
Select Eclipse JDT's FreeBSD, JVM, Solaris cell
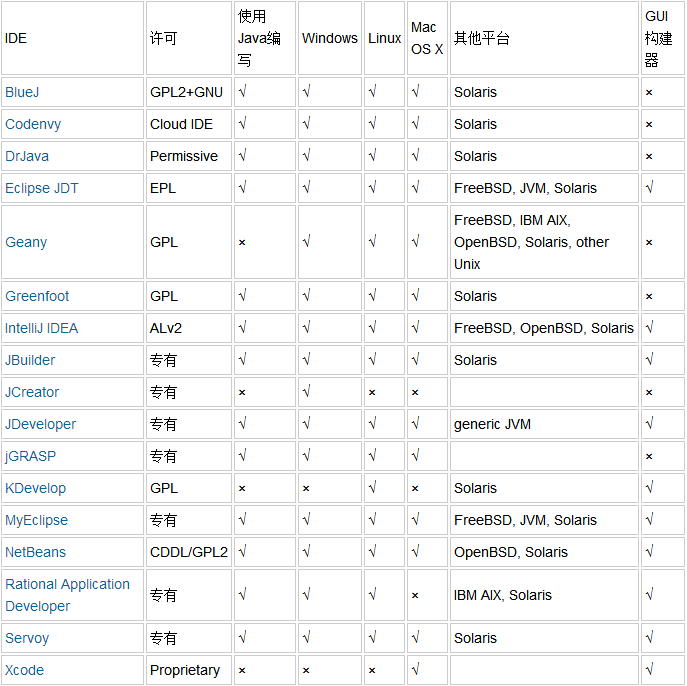pyautogui.click(x=544, y=188)
